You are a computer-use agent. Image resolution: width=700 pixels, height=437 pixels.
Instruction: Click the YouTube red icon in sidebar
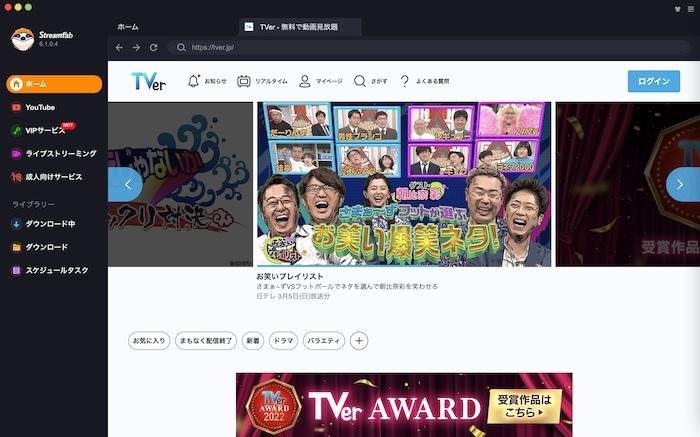16,107
